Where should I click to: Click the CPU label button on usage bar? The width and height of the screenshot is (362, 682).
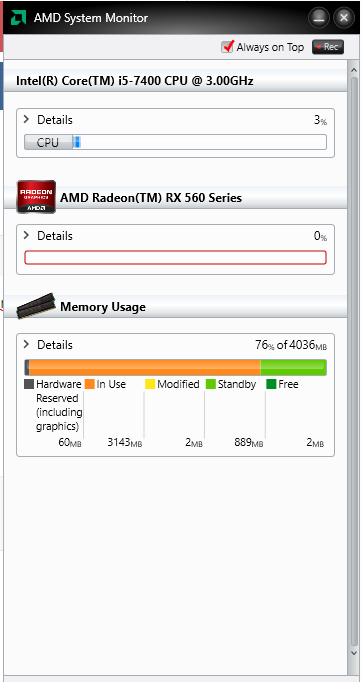tap(48, 142)
